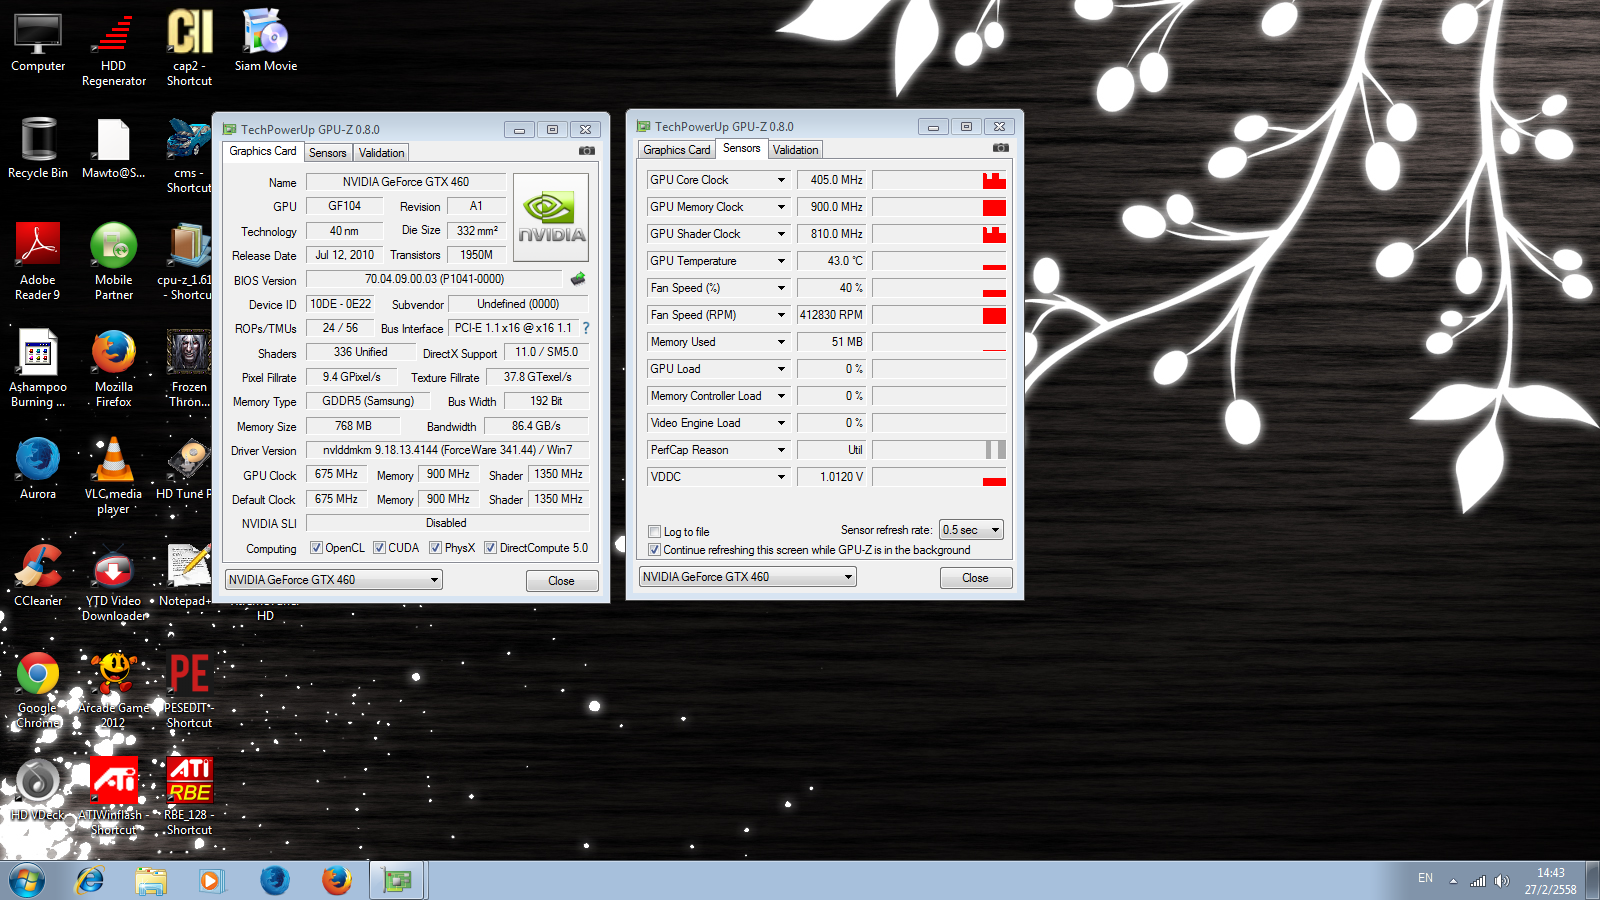Open the Video Engine Load sensor dropdown
Screen dimensions: 1600x900
pos(781,423)
